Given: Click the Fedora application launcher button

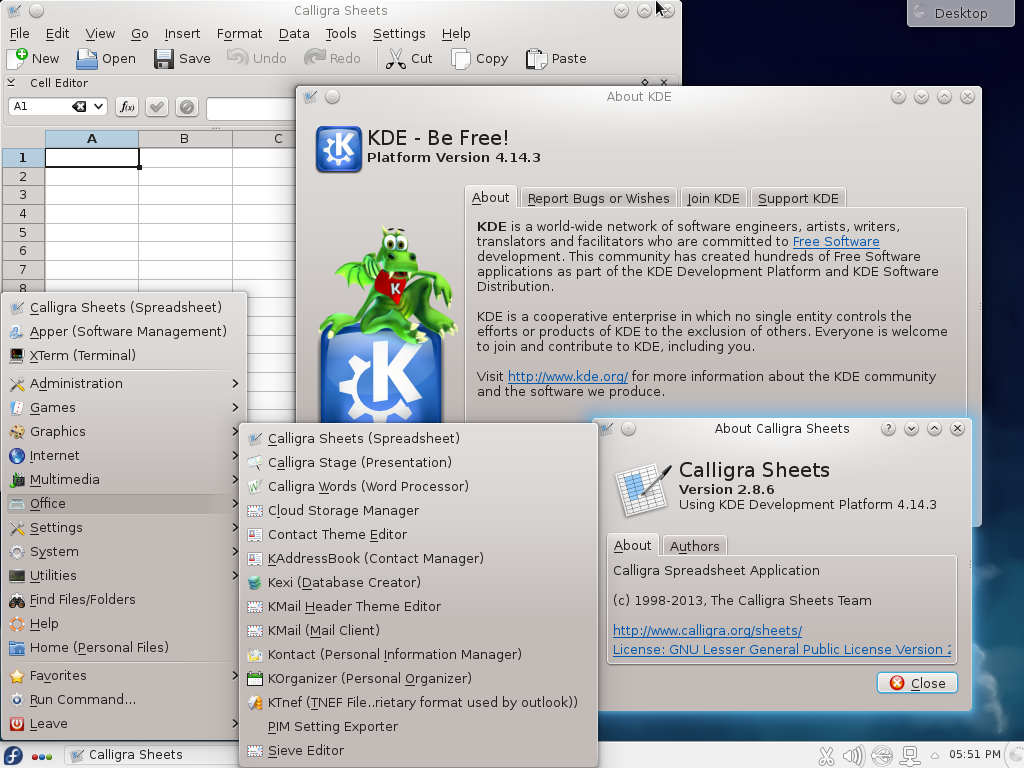Looking at the screenshot, I should [x=13, y=756].
